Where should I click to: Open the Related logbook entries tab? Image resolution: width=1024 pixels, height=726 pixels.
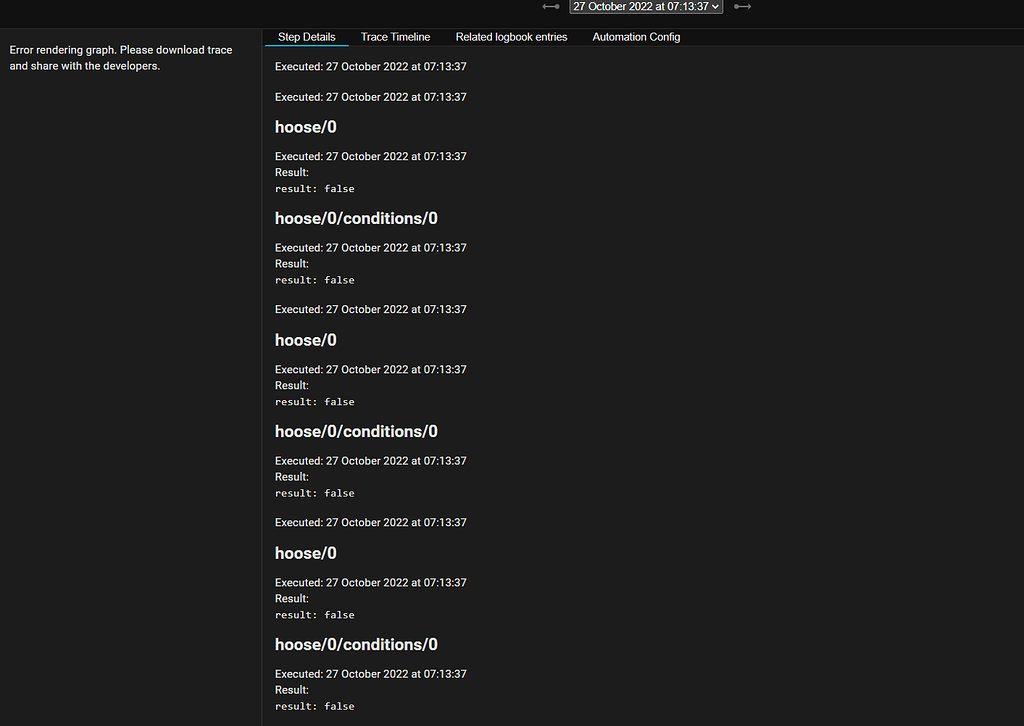511,37
